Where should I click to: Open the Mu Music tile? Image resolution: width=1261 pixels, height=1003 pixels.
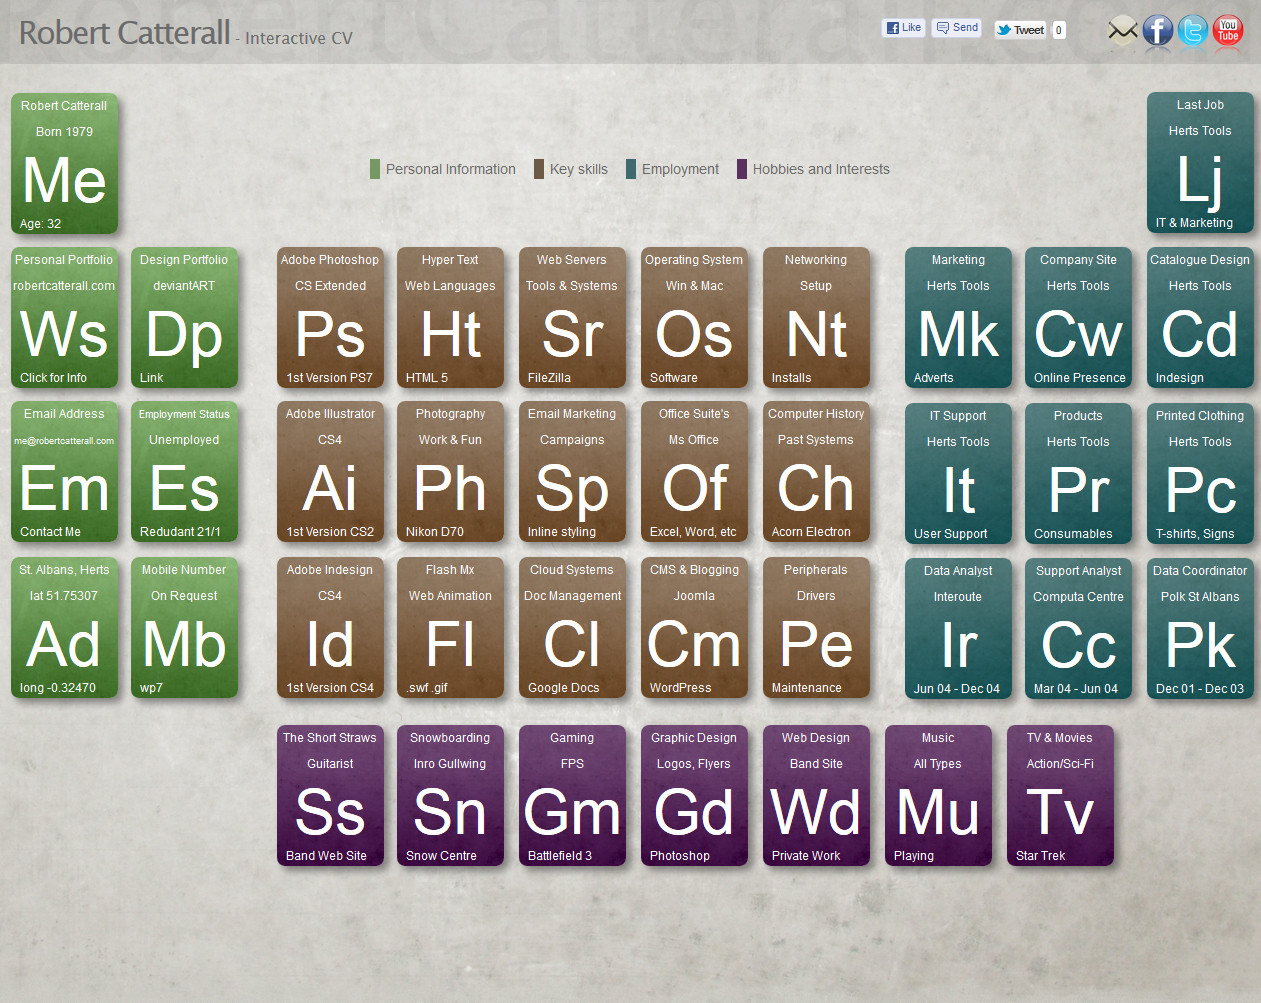[938, 796]
